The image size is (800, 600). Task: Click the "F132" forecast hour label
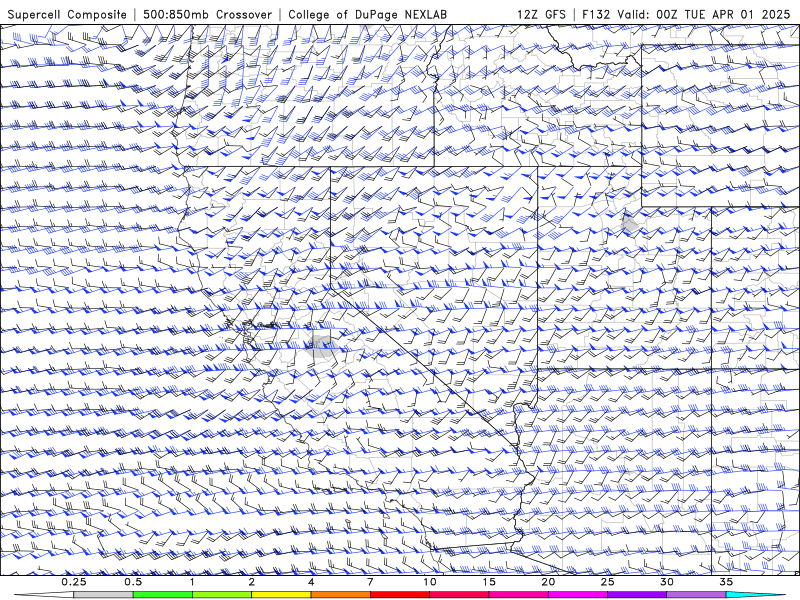(597, 15)
